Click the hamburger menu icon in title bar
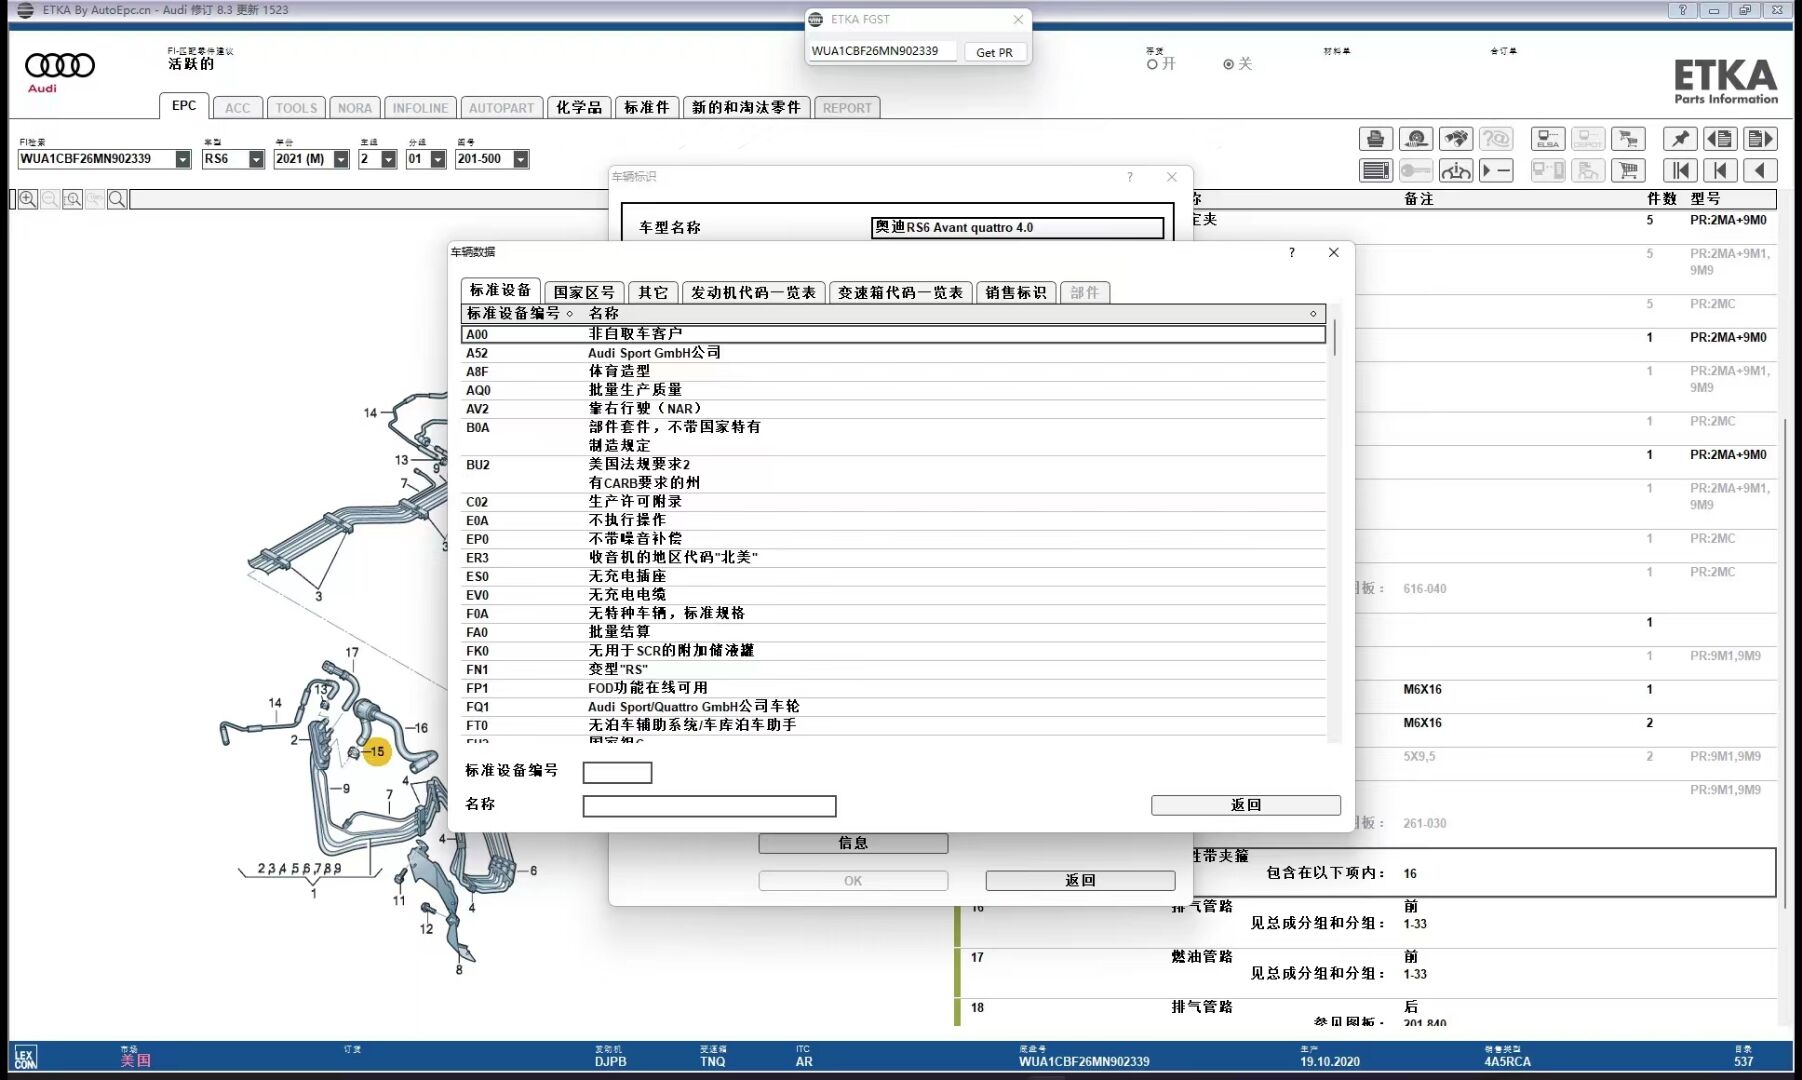The height and width of the screenshot is (1080, 1802). [25, 10]
